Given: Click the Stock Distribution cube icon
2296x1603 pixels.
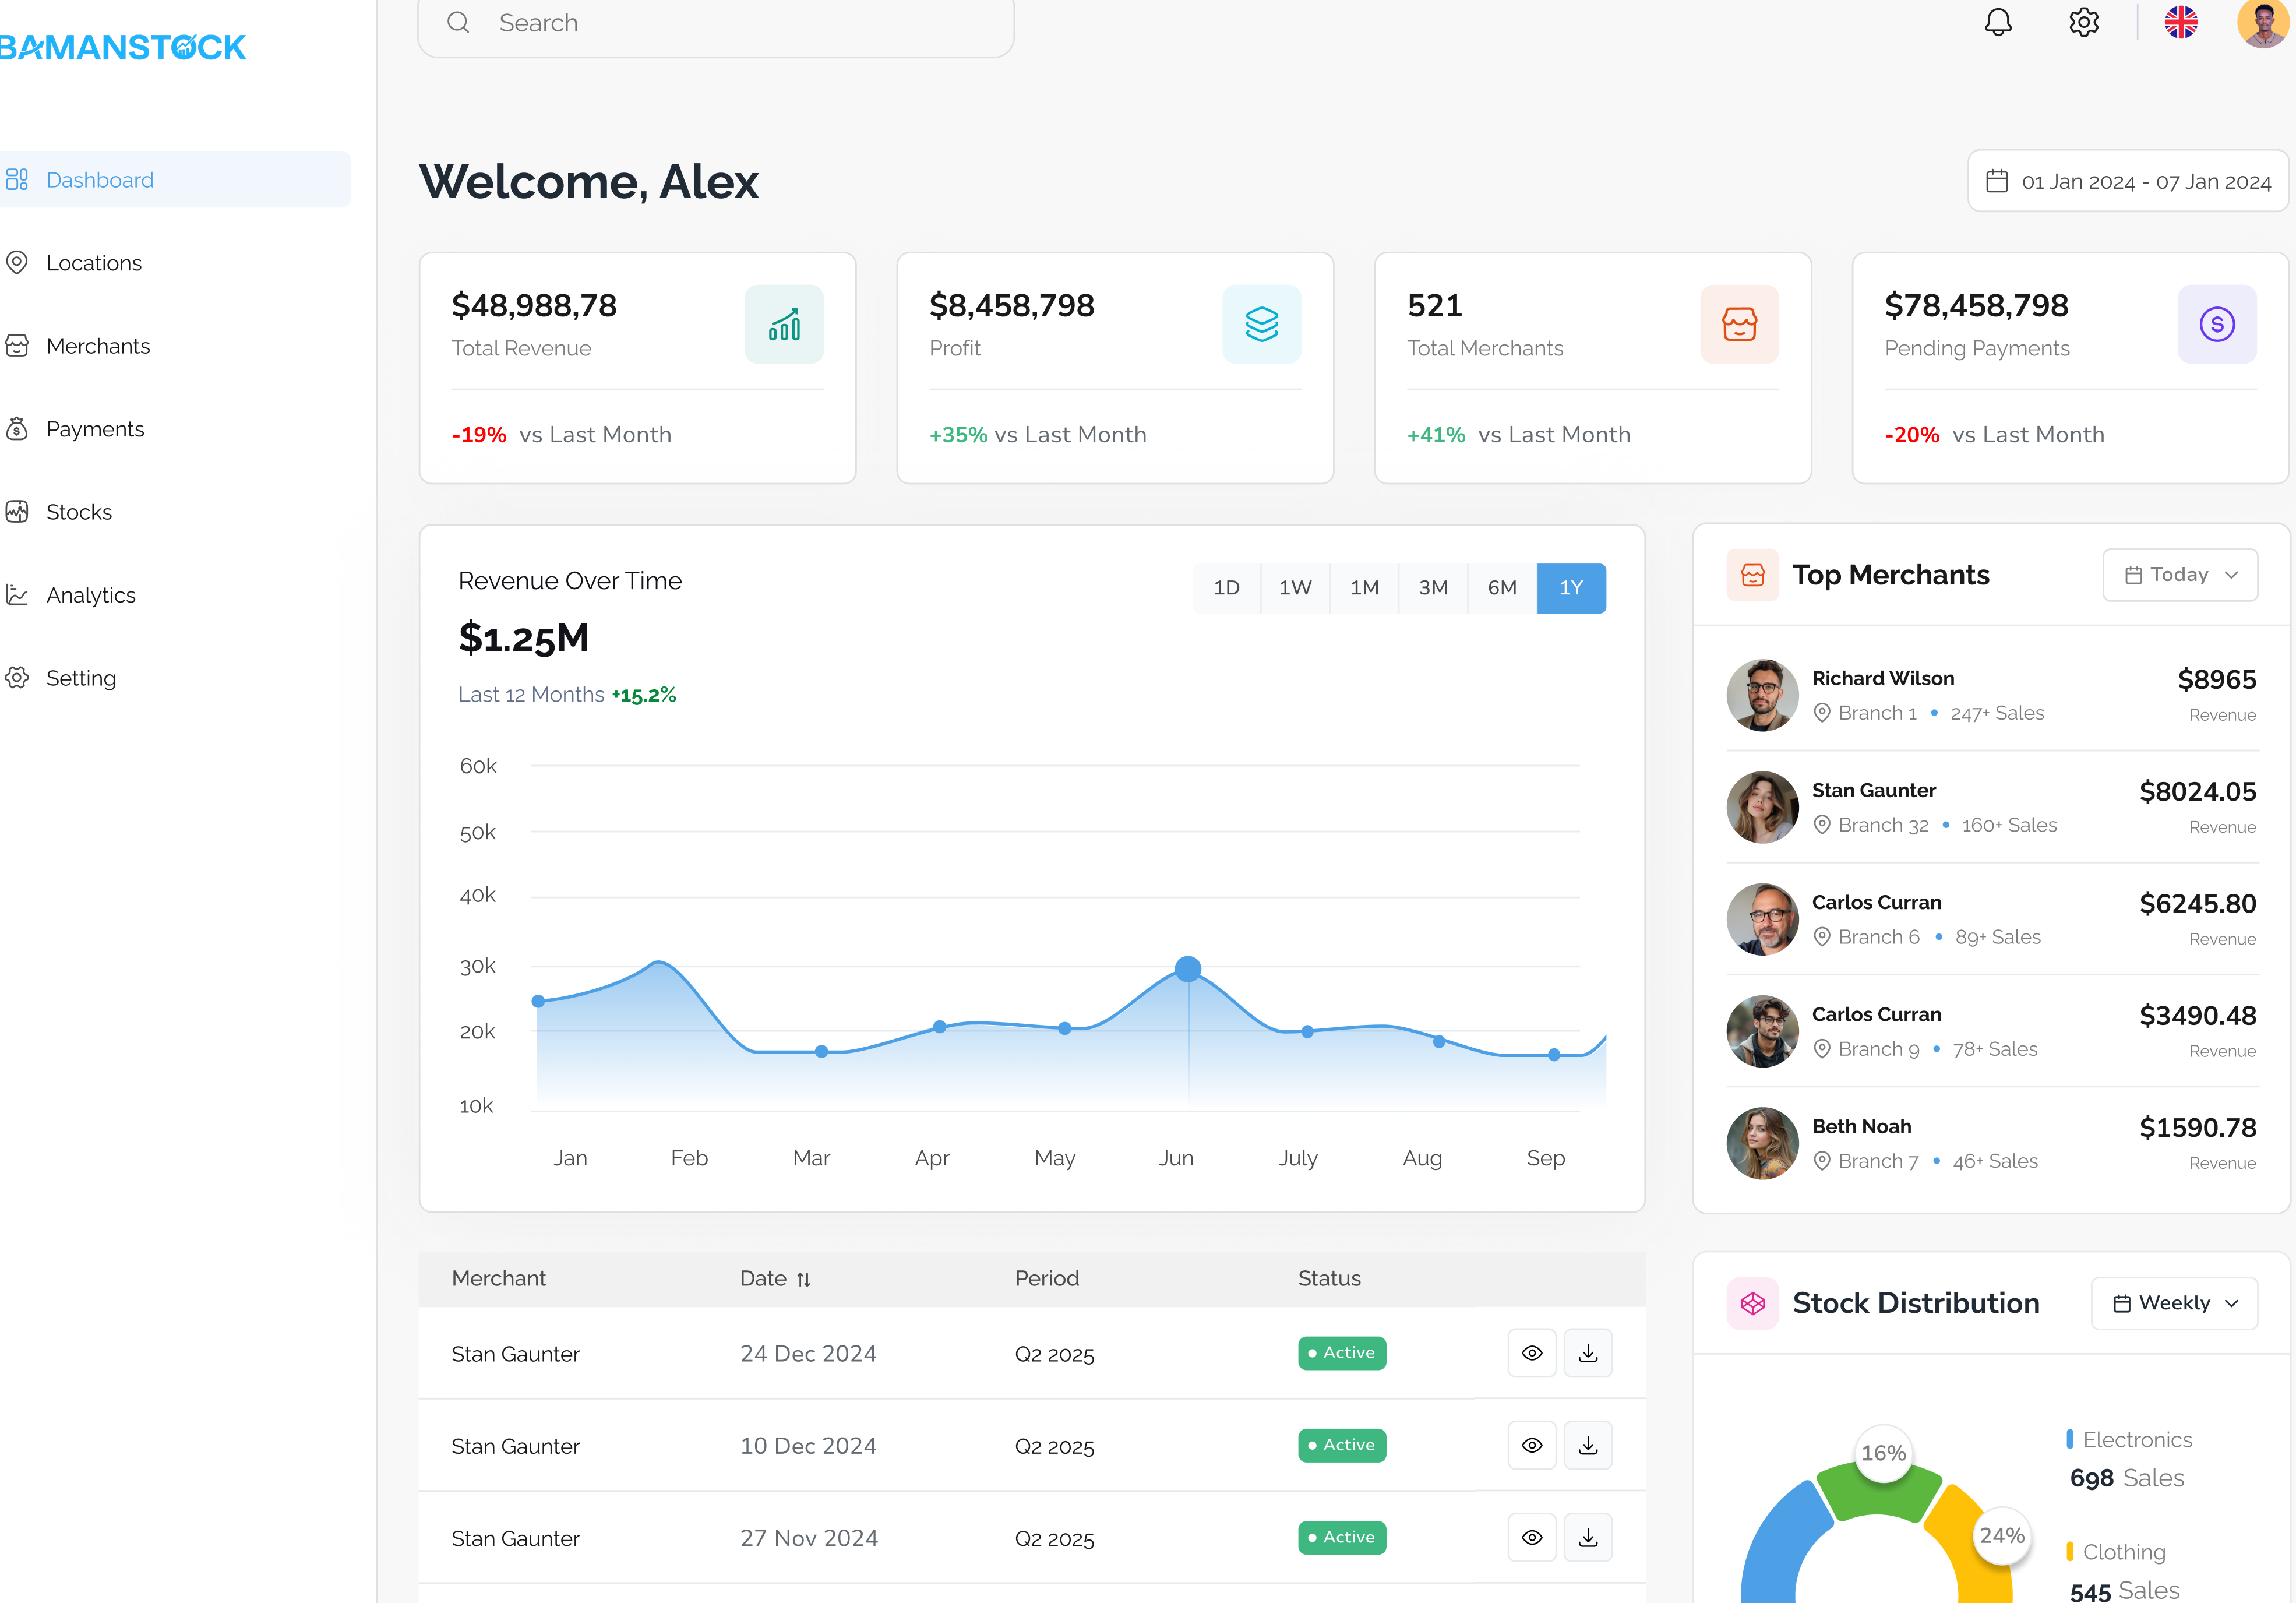Looking at the screenshot, I should click(1753, 1303).
